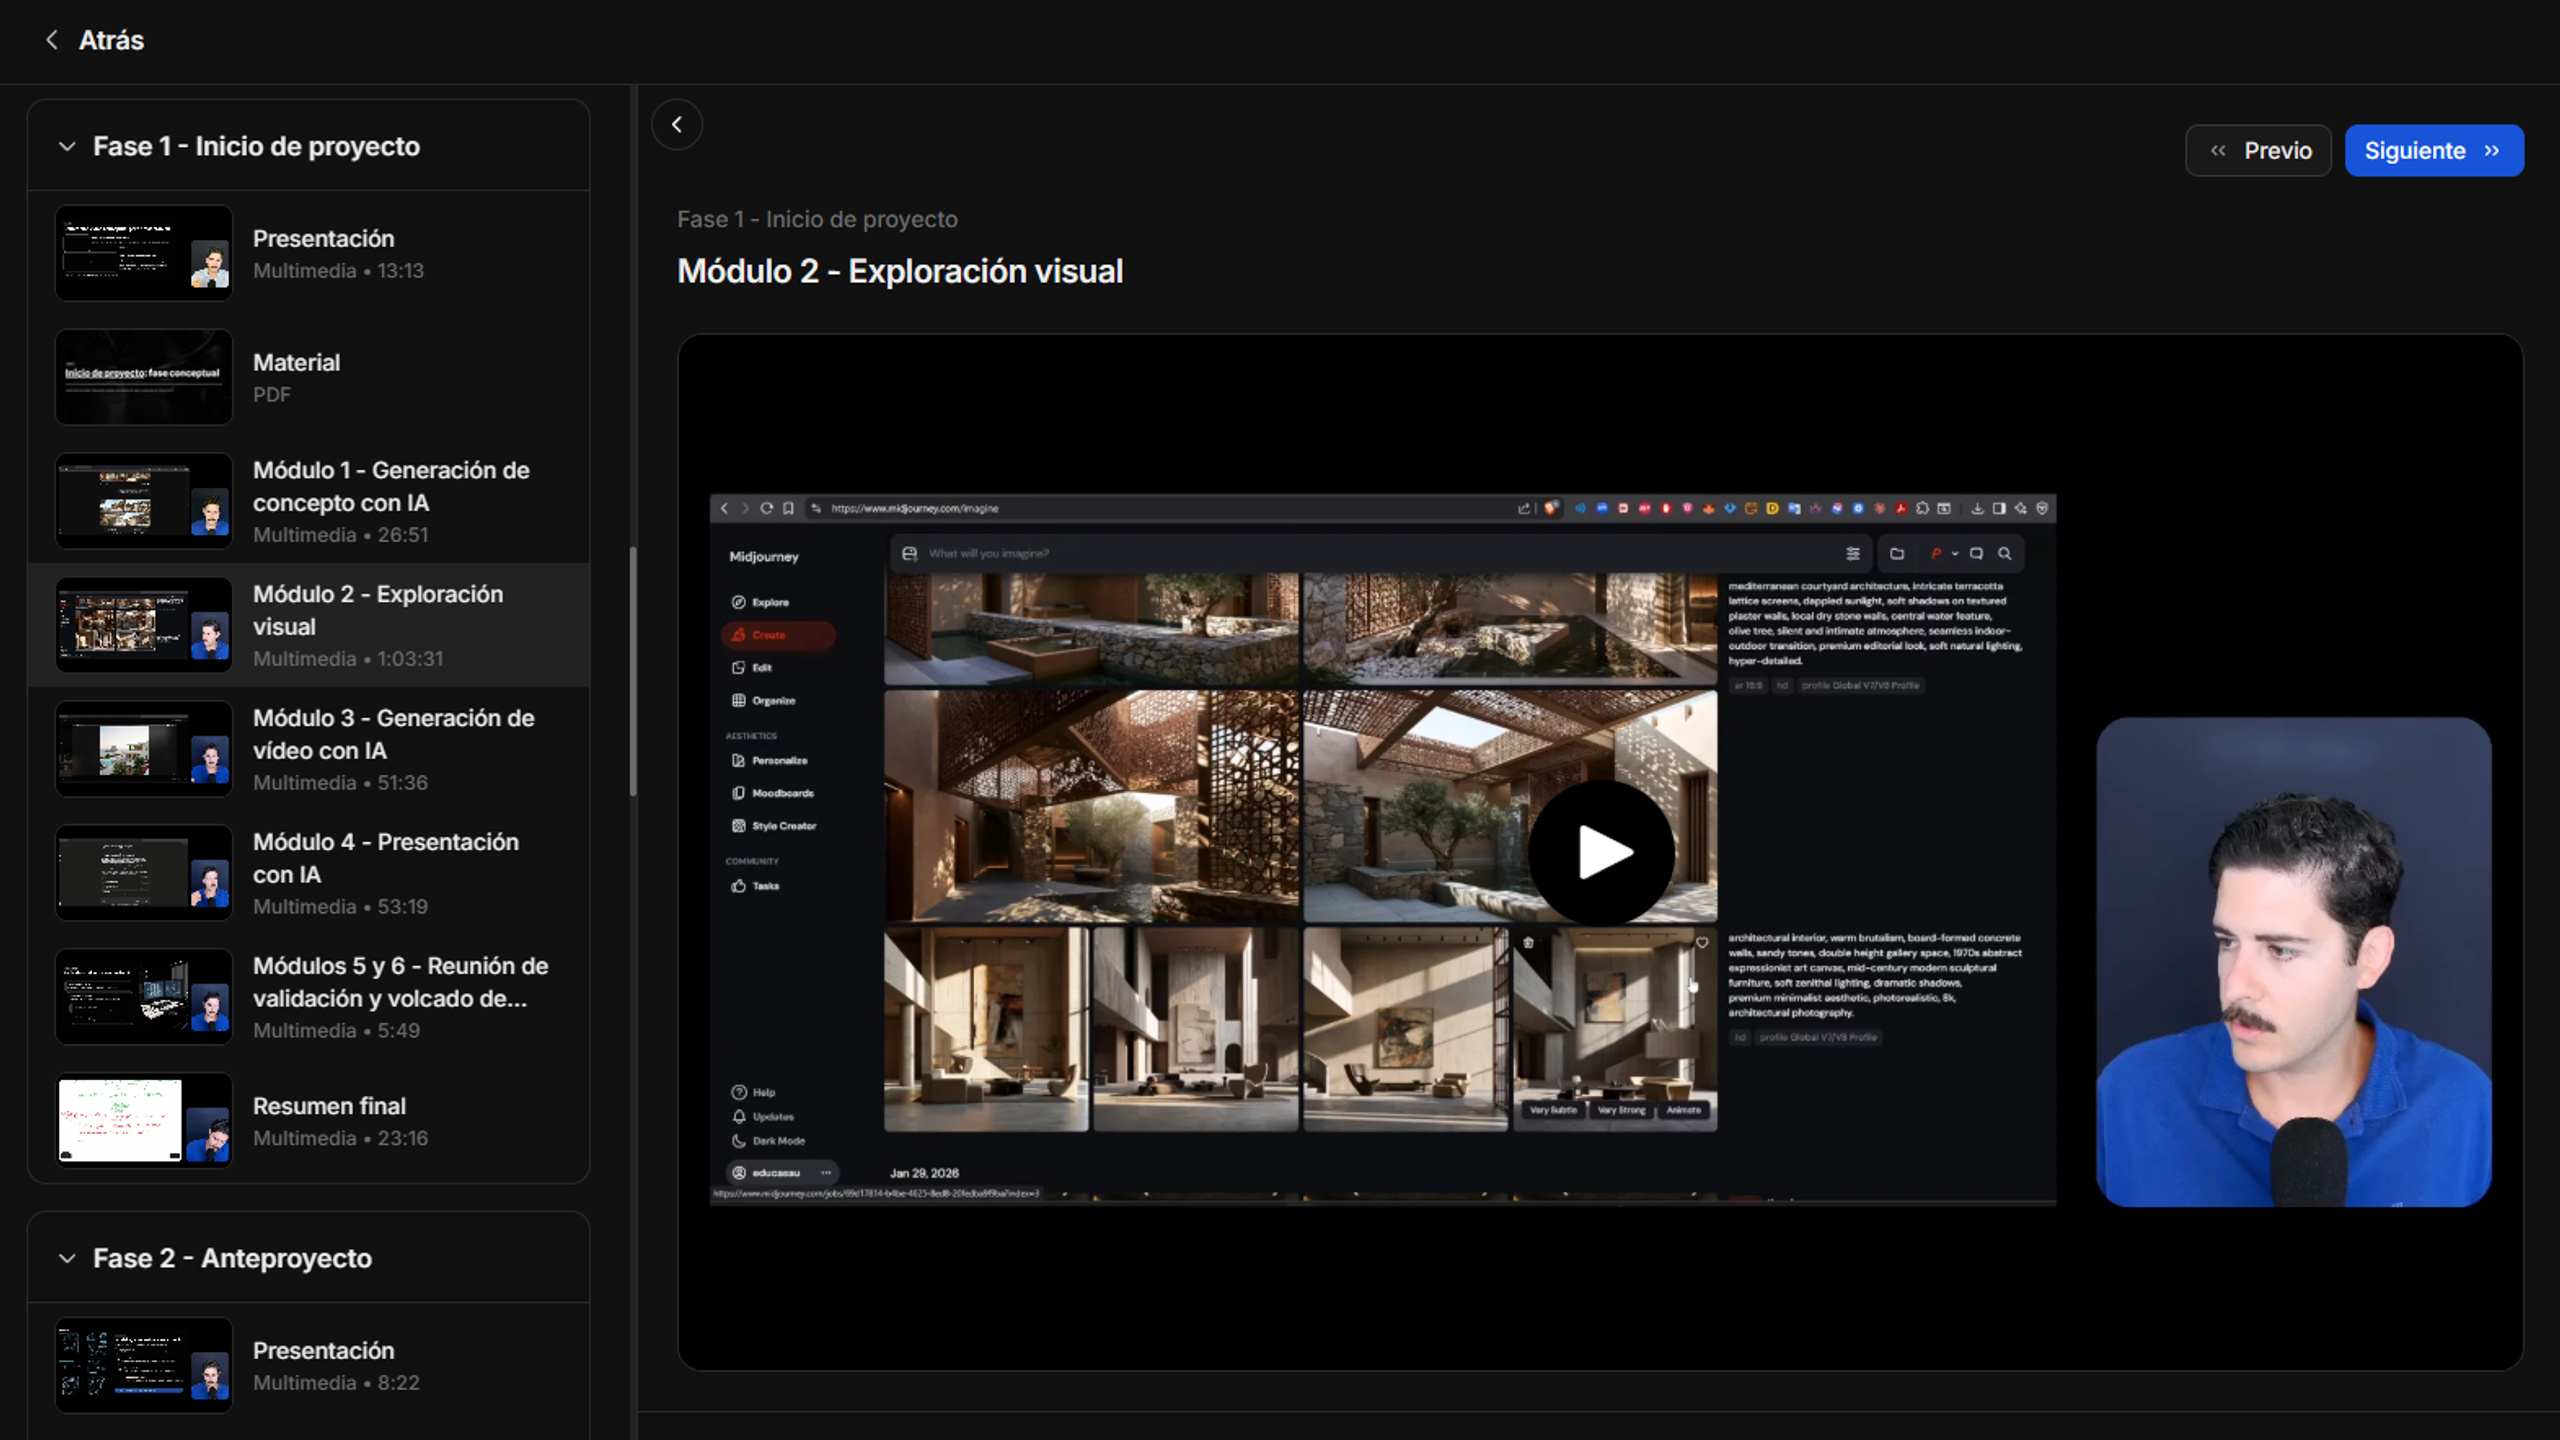Click the main heading Módulo 2 - Exploración visual

(900, 271)
